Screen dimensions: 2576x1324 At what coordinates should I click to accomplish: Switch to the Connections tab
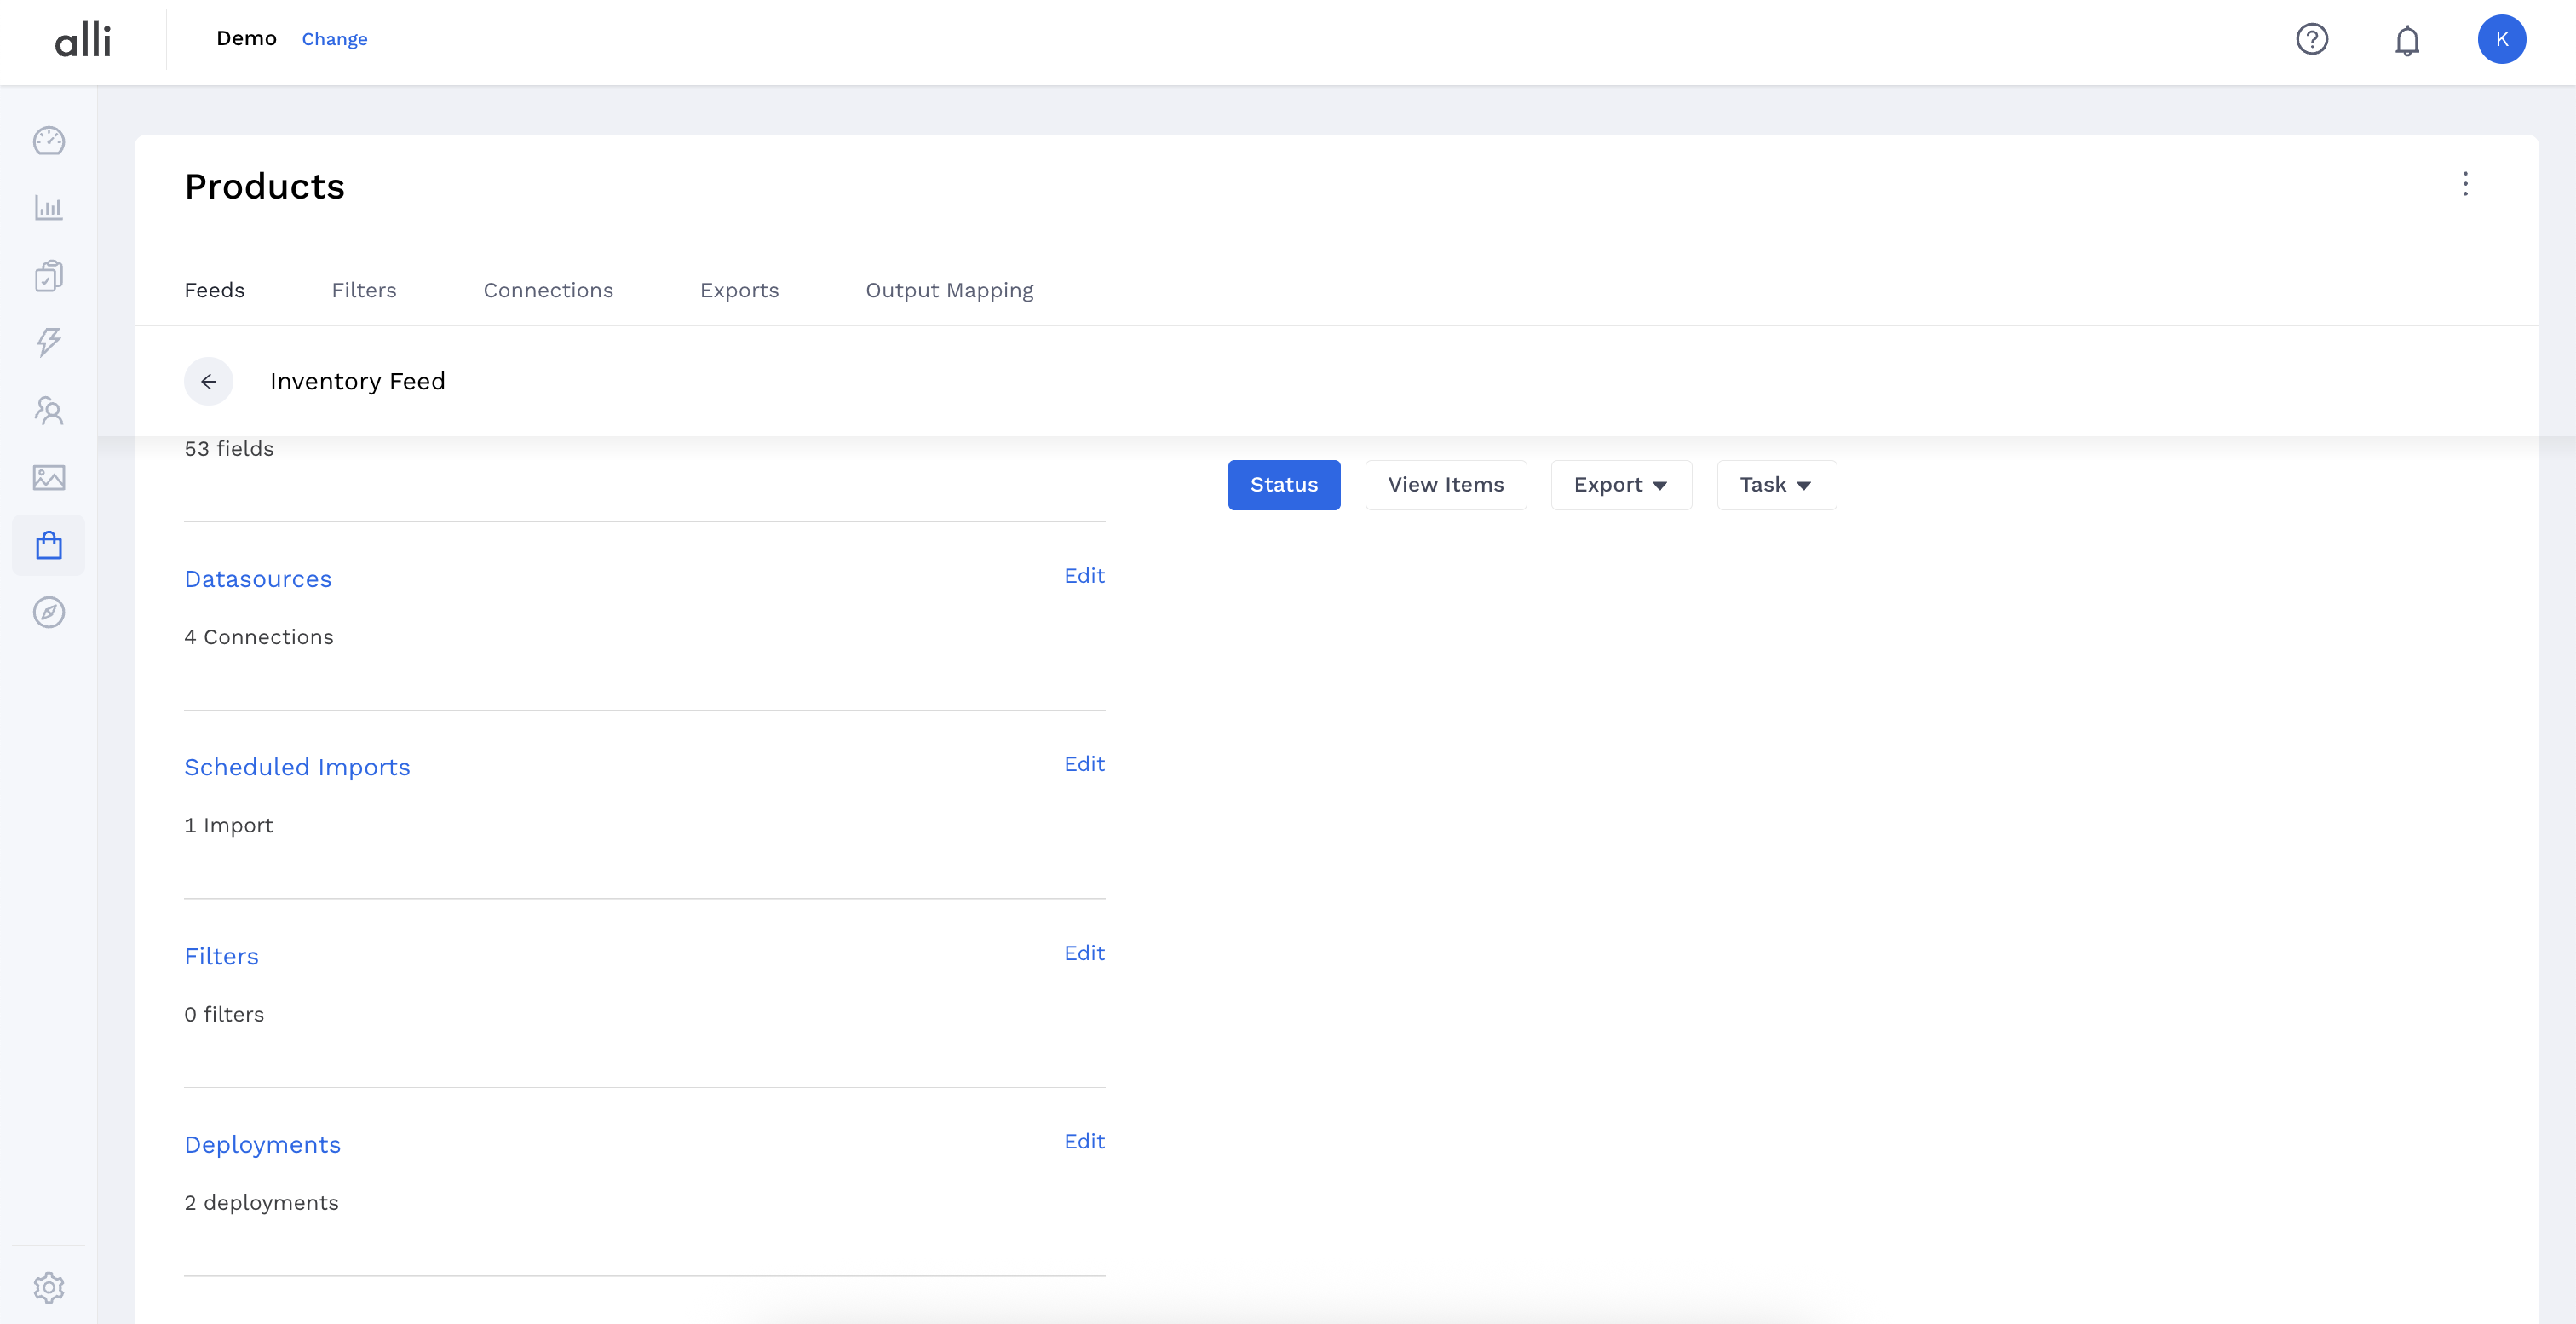coord(548,290)
